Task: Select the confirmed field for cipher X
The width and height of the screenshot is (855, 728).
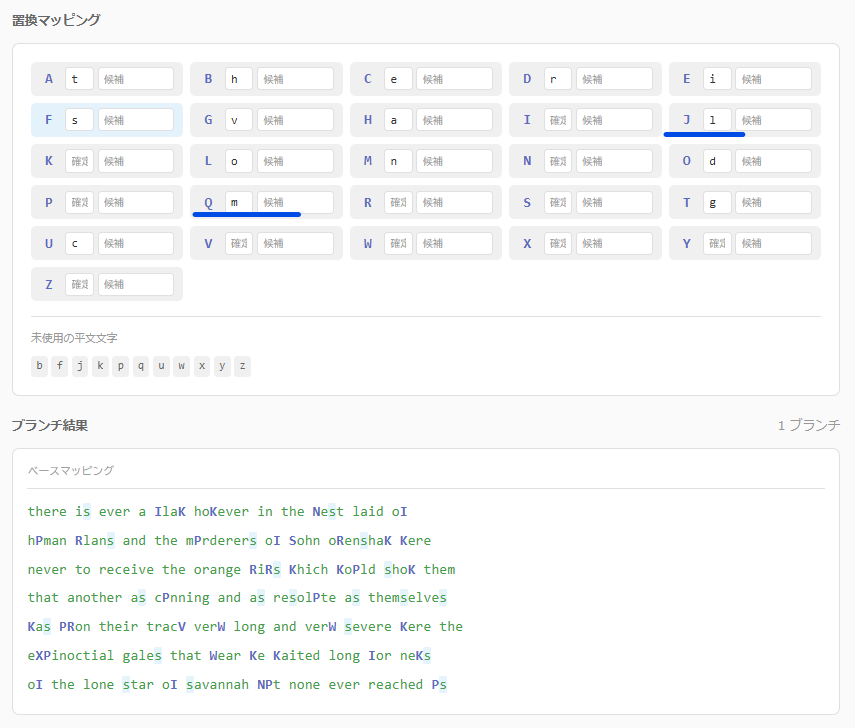Action: [558, 243]
